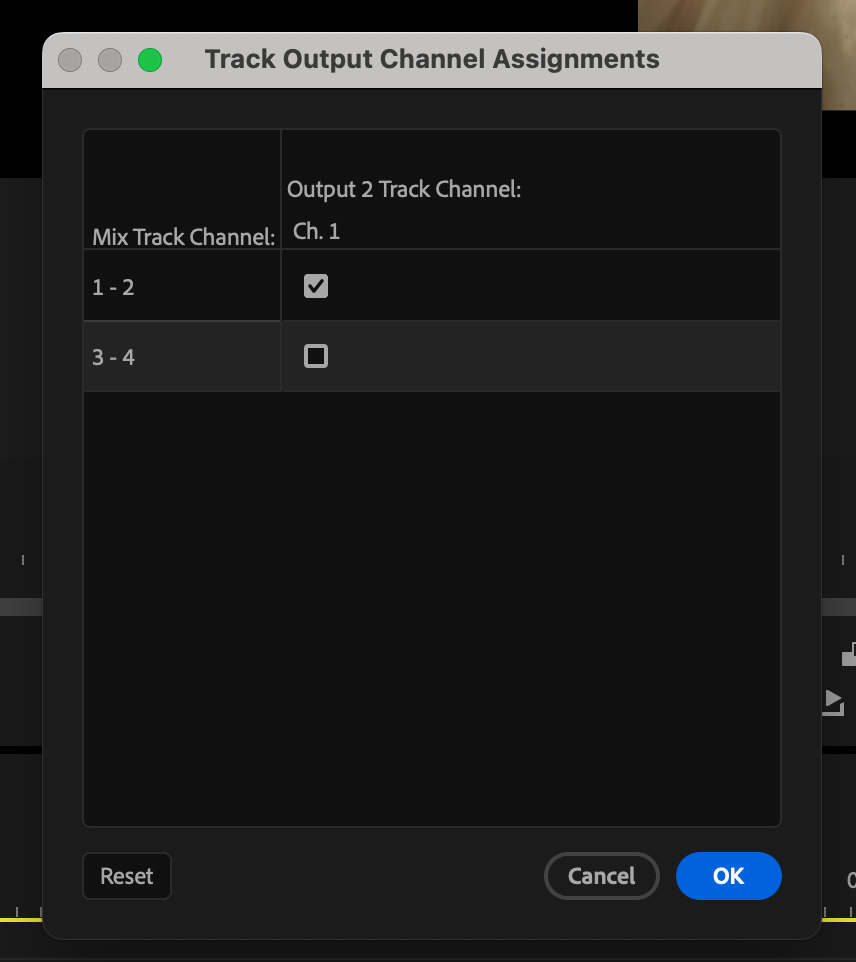856x962 pixels.
Task: Cancel the Track Output Channel Assignments dialog
Action: 602,876
